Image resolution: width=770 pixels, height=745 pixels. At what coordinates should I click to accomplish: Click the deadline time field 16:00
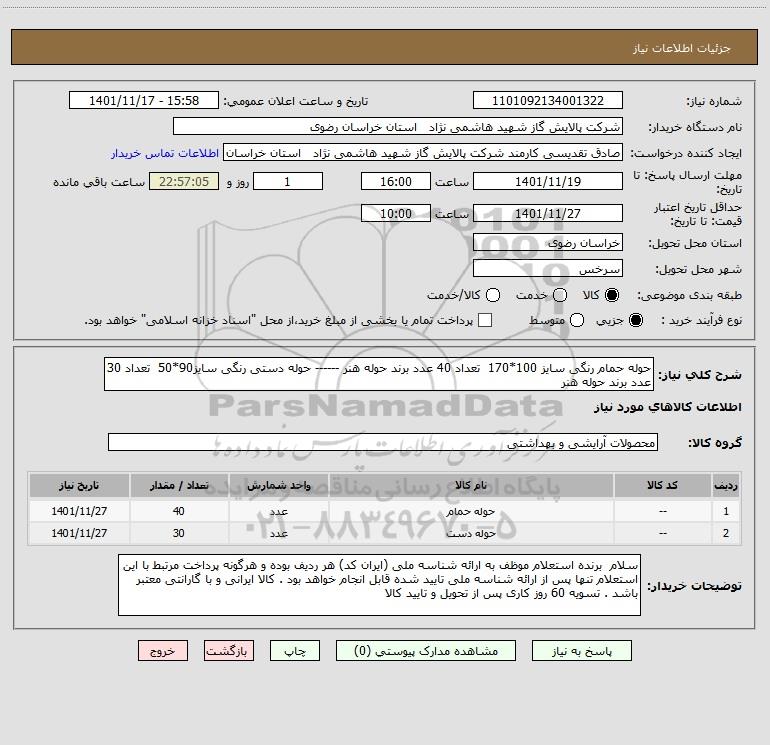[x=396, y=182]
